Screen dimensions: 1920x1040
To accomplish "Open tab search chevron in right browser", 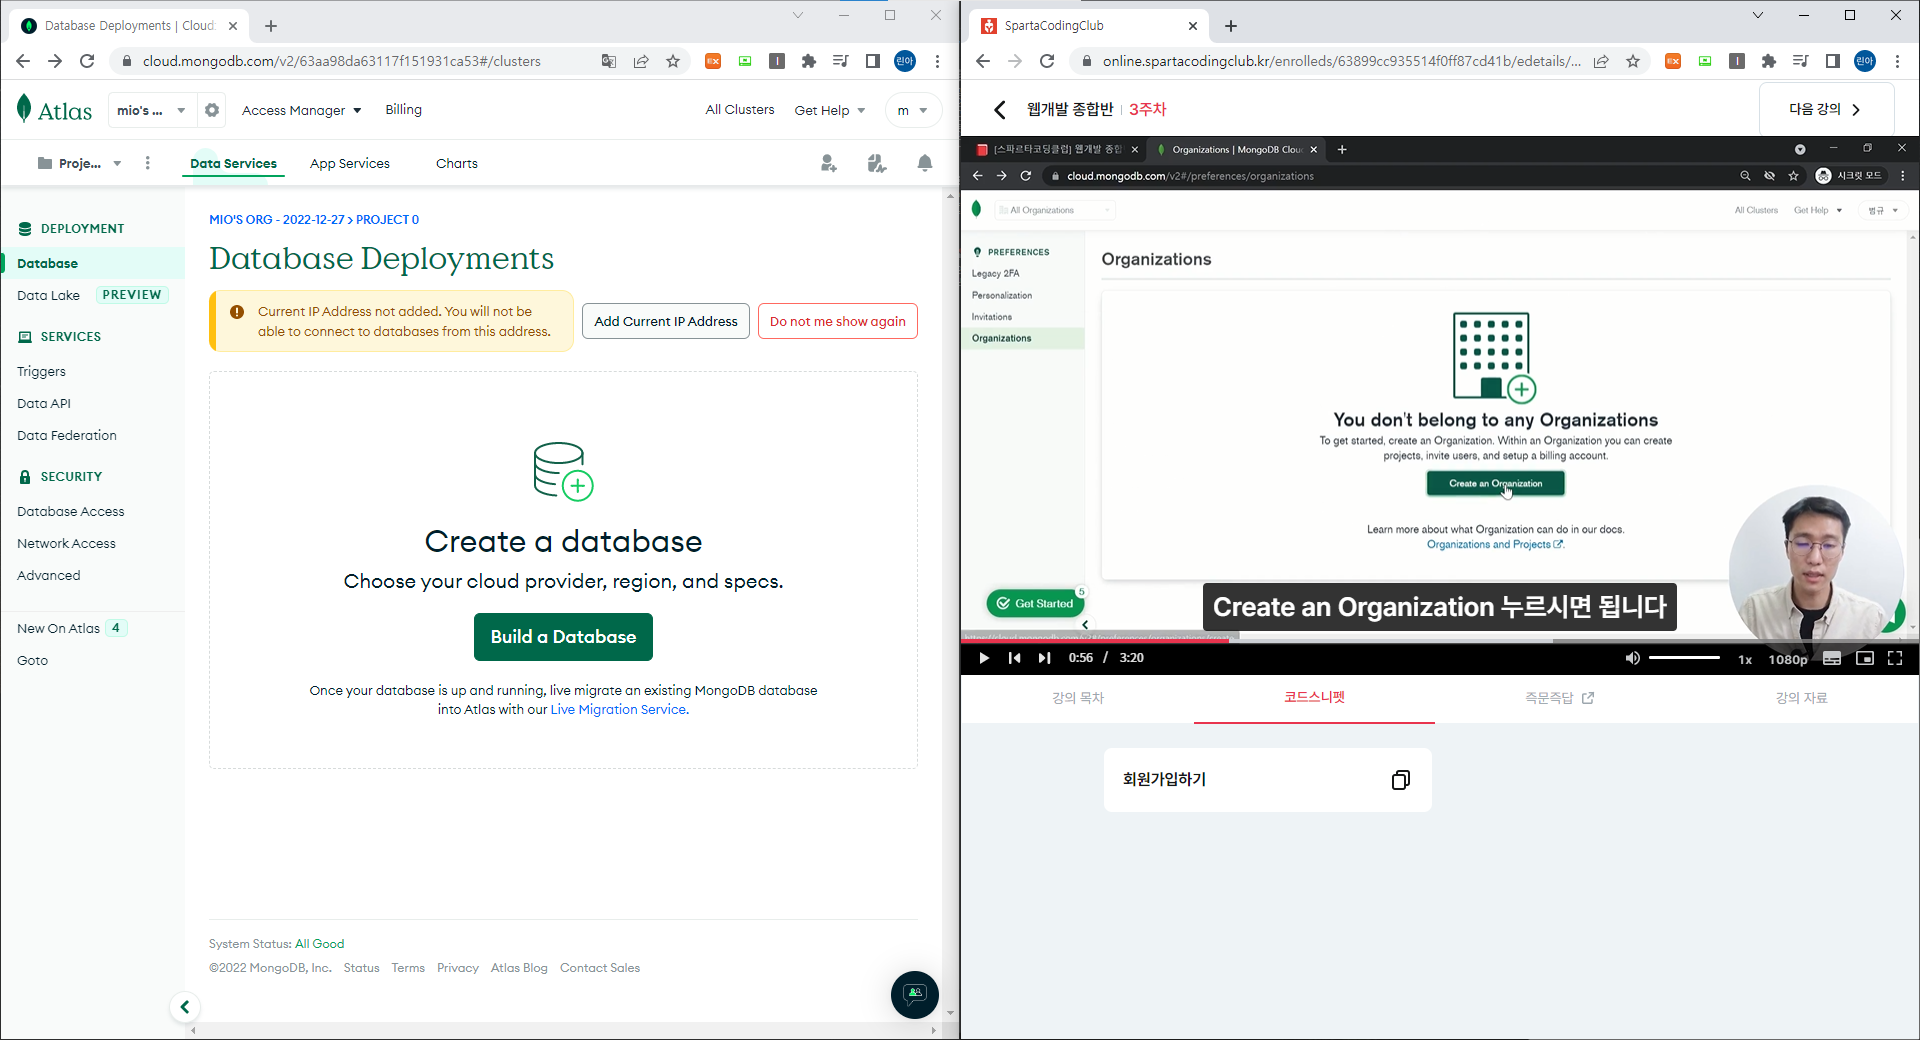I will [x=1757, y=15].
